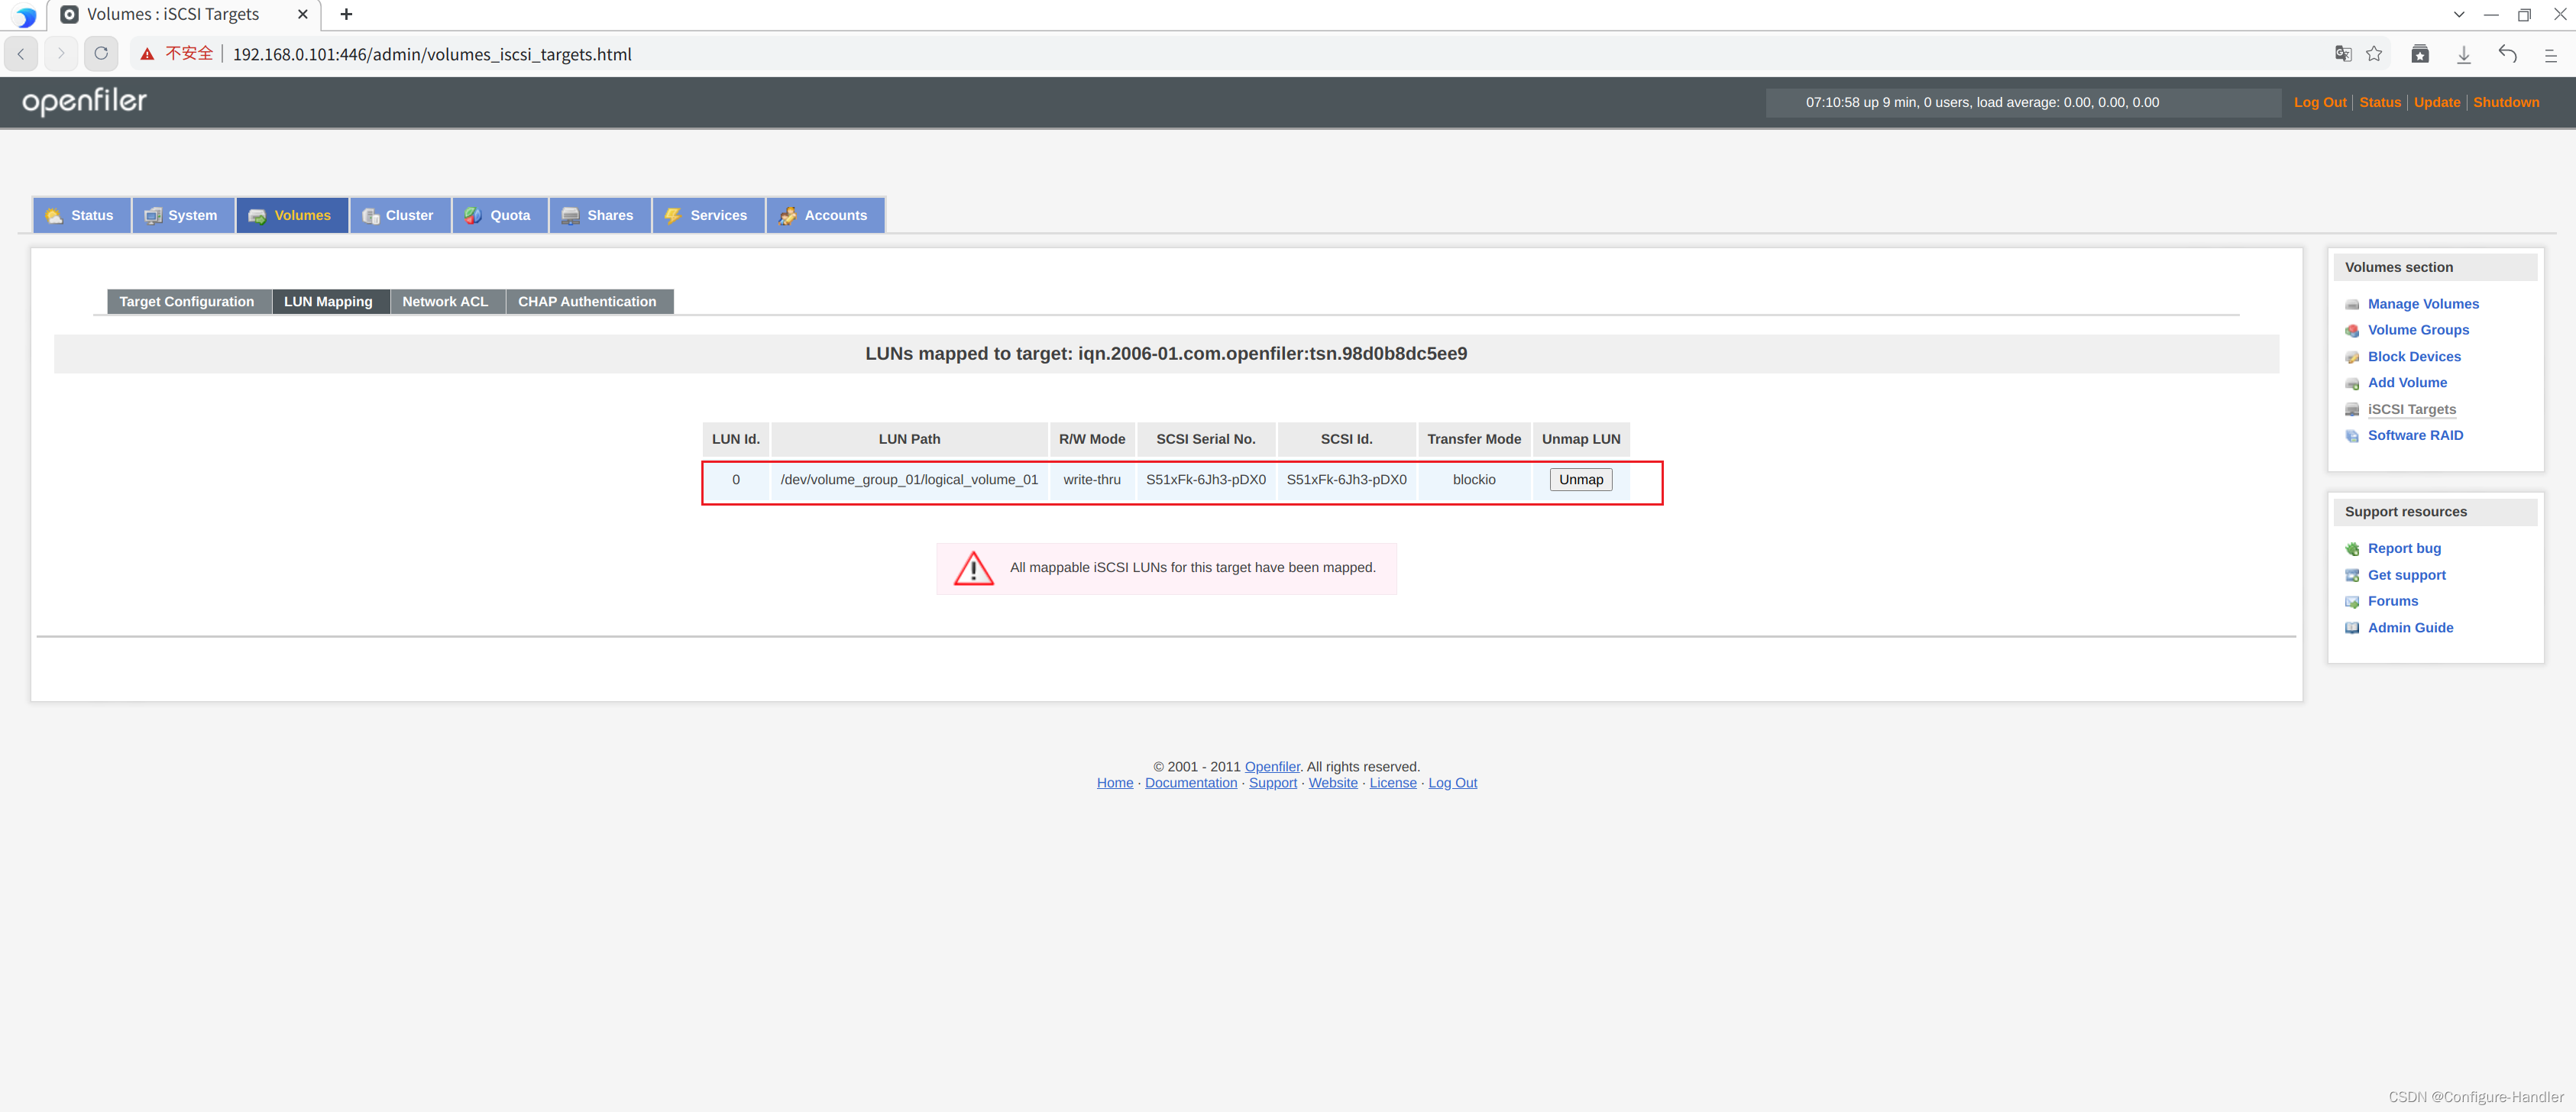This screenshot has width=2576, height=1112.
Task: Click the Volume Groups icon
Action: point(2353,330)
